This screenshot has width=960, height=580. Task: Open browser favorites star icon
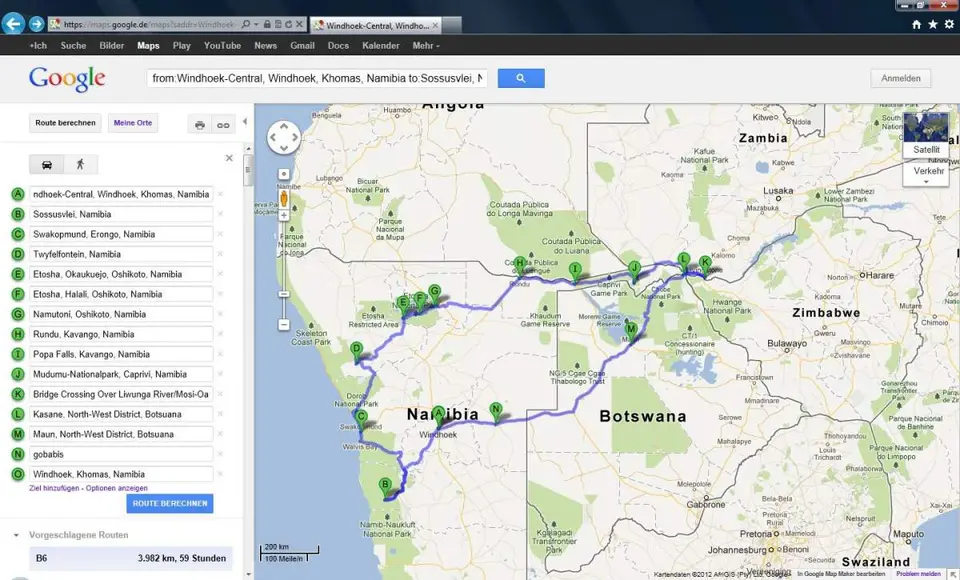click(932, 24)
